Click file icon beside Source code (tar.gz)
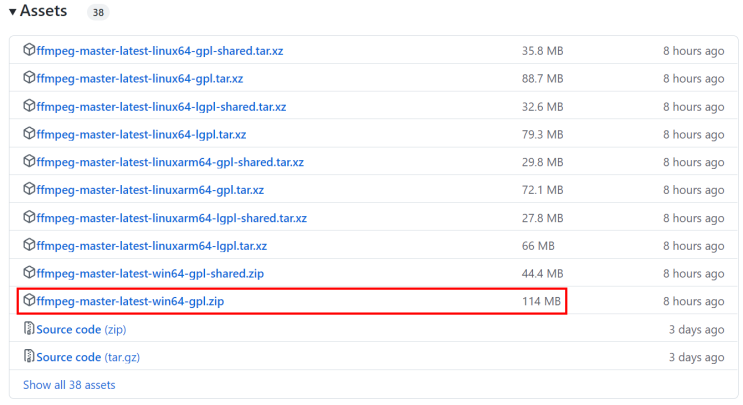743x405 pixels. tap(29, 356)
